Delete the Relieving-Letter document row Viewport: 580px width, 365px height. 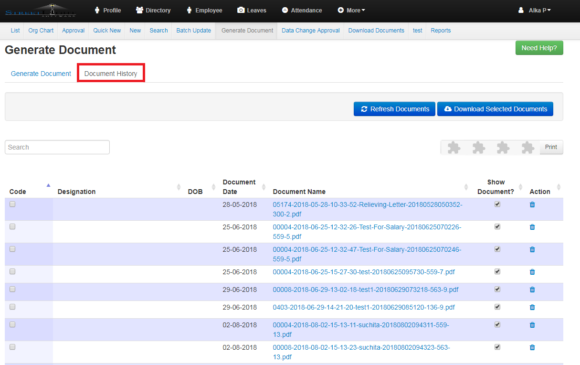(532, 205)
